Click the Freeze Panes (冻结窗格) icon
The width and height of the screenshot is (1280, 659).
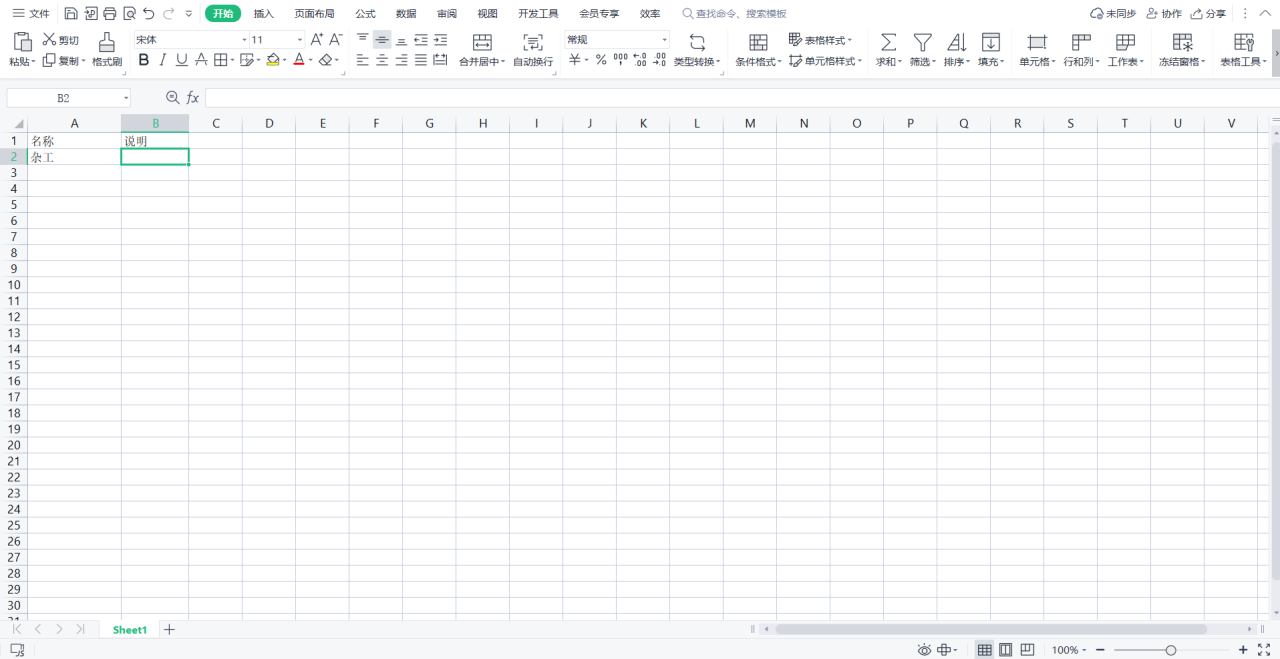[x=1182, y=42]
